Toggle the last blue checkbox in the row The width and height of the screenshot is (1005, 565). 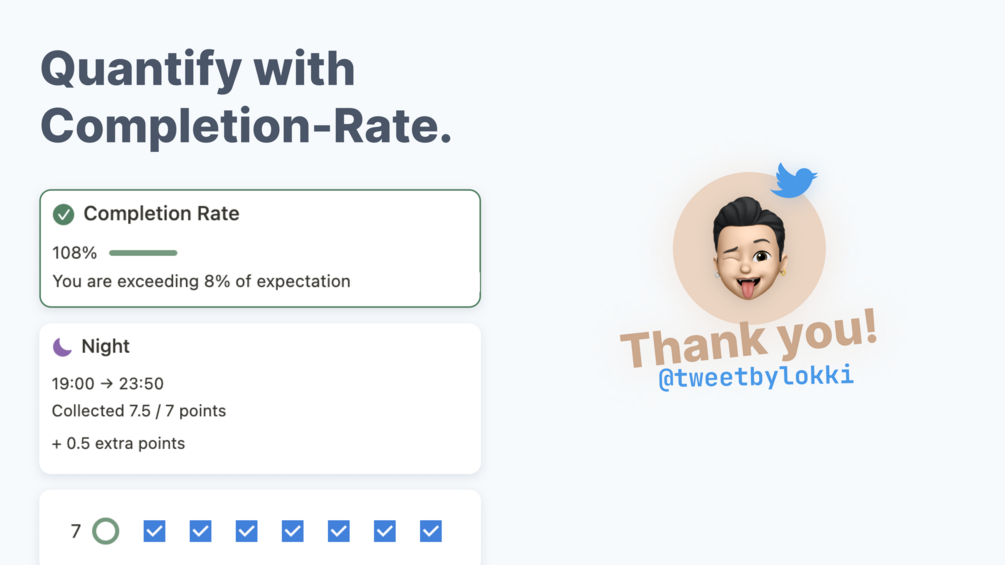431,531
